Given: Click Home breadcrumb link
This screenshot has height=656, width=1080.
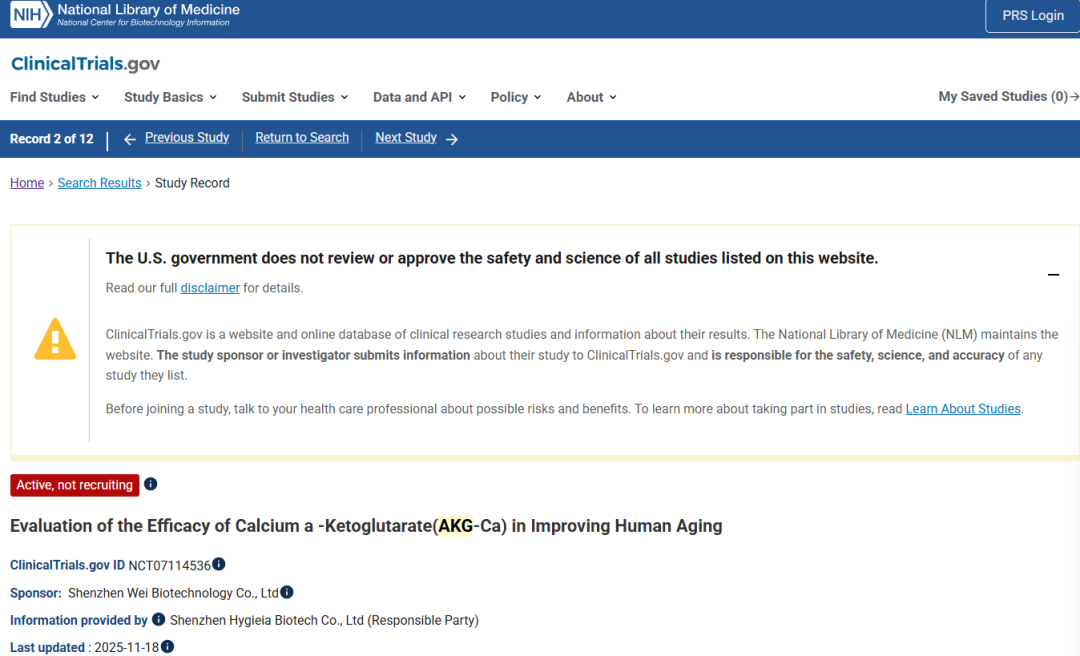Looking at the screenshot, I should click(27, 183).
